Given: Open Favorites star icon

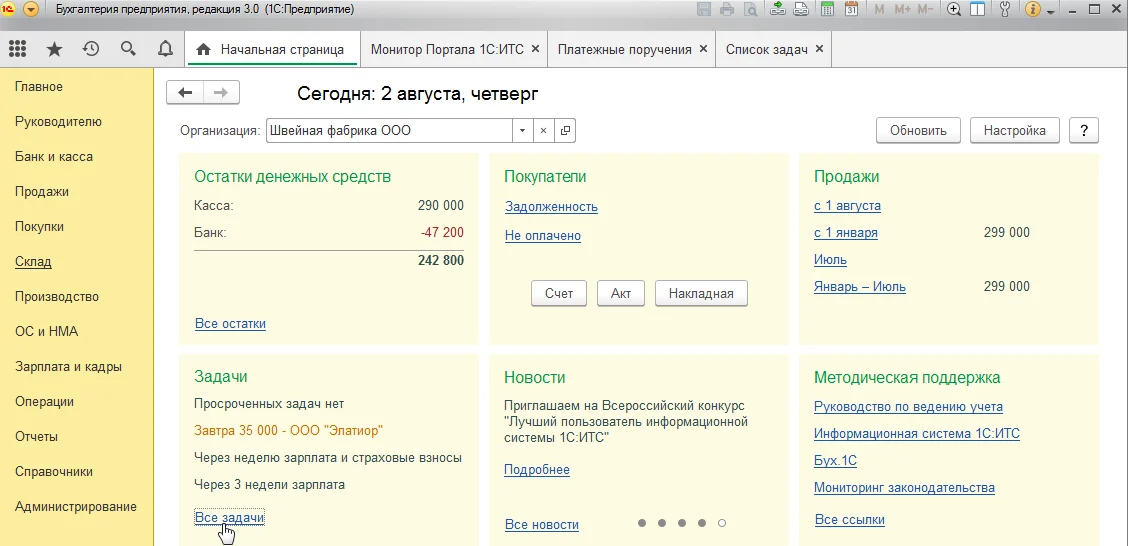Looking at the screenshot, I should 54,49.
